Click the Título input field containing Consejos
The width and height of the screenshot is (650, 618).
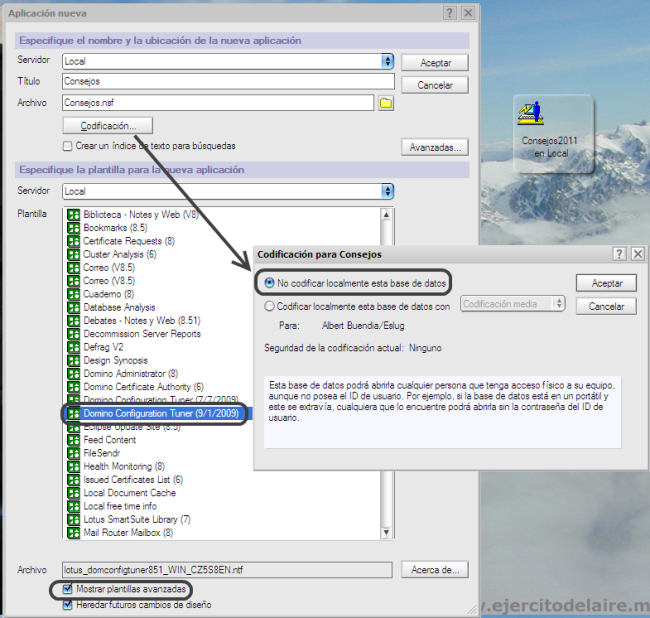(228, 81)
